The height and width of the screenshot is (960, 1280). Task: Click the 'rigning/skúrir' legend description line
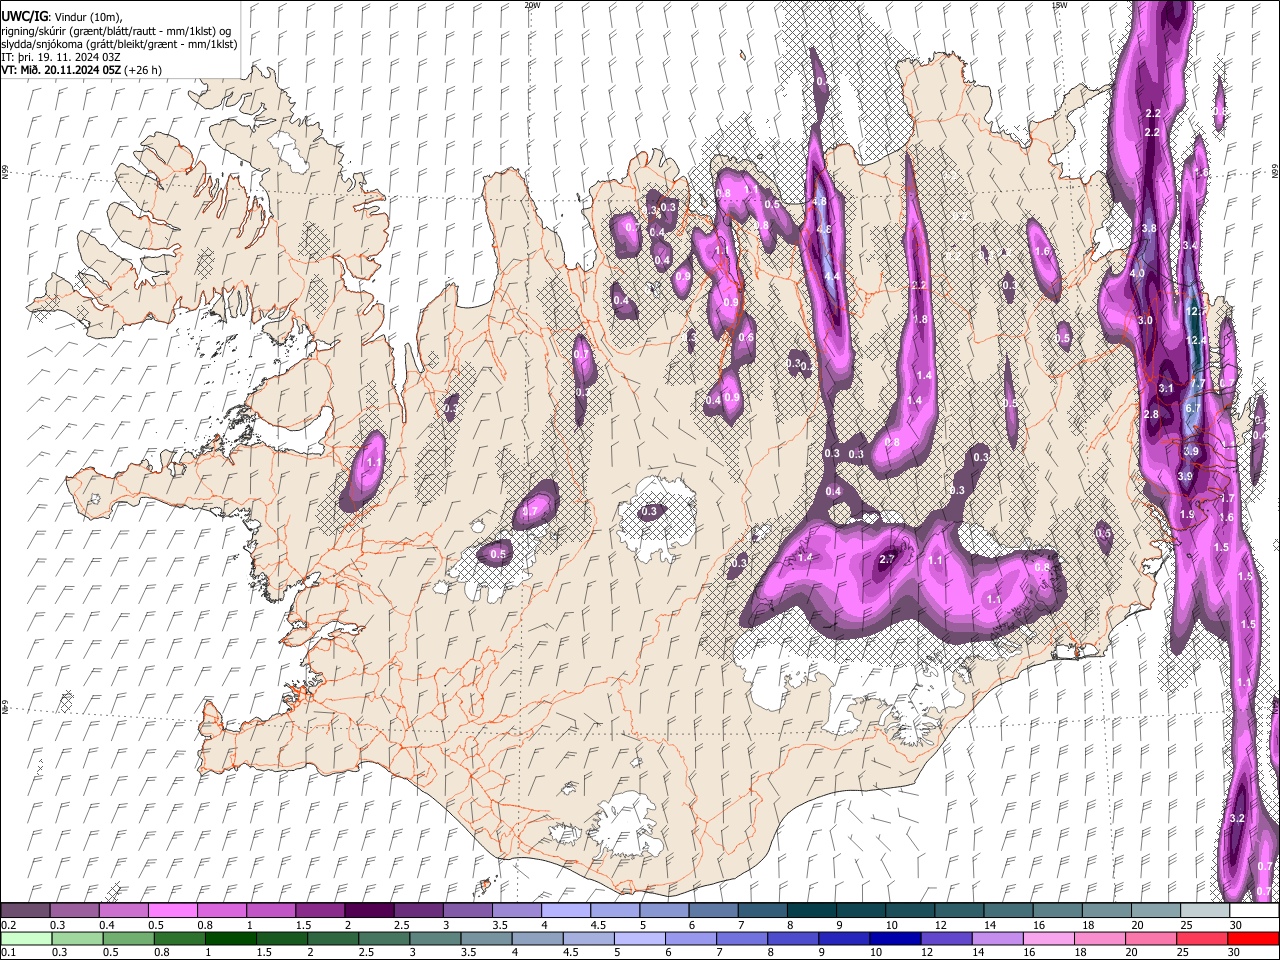coord(116,31)
